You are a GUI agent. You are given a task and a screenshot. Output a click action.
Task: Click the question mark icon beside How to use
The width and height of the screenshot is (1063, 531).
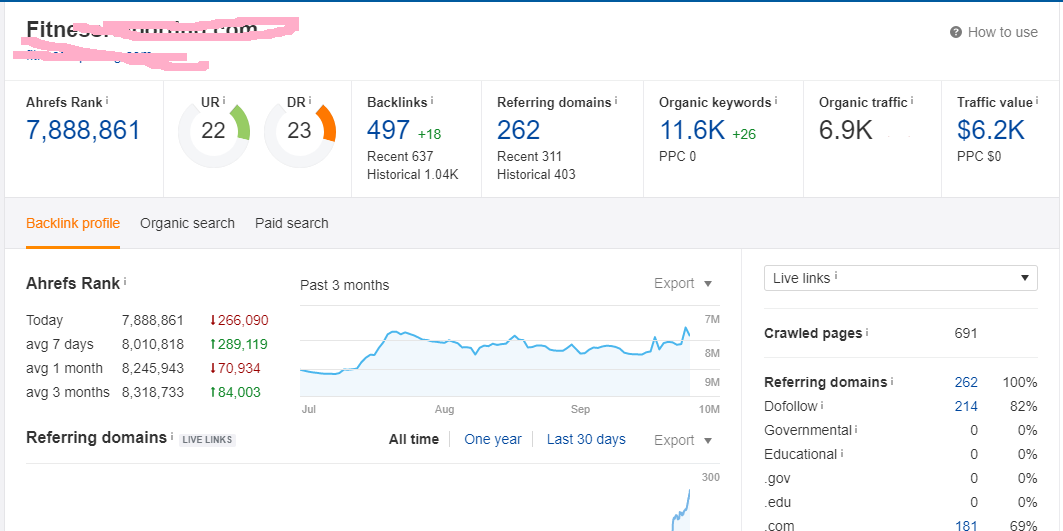click(956, 32)
